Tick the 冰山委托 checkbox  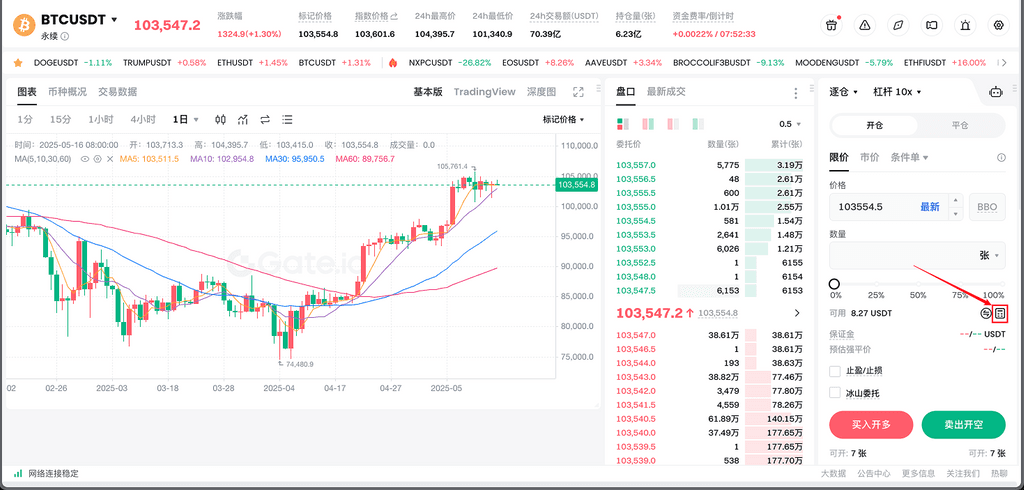pyautogui.click(x=836, y=392)
